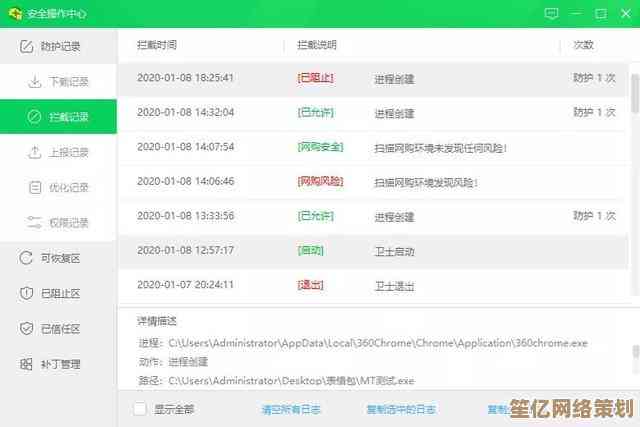Click the 360 logo in the title bar
The height and width of the screenshot is (427, 640).
[16, 14]
